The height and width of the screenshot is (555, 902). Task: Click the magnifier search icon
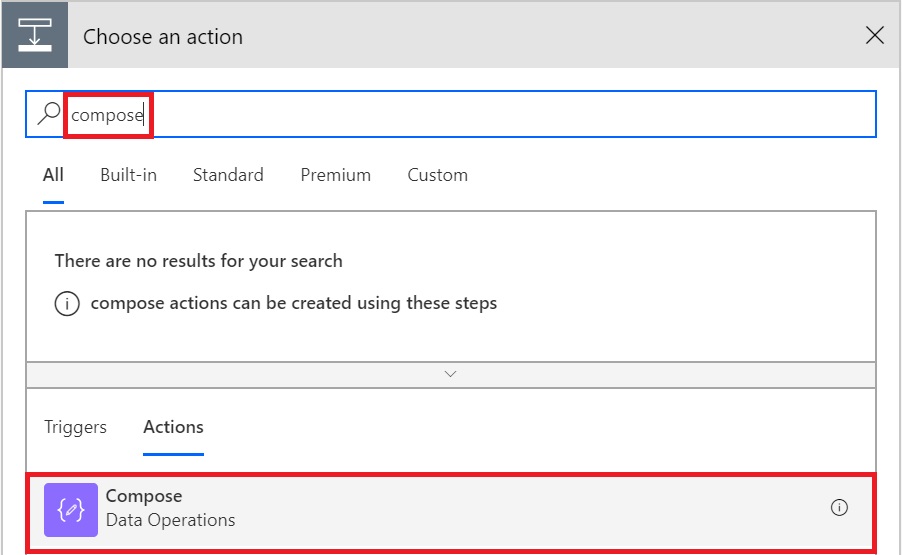click(x=49, y=113)
